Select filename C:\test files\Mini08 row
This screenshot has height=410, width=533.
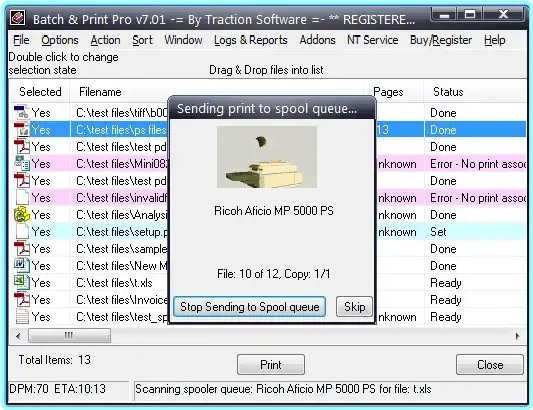coord(122,164)
